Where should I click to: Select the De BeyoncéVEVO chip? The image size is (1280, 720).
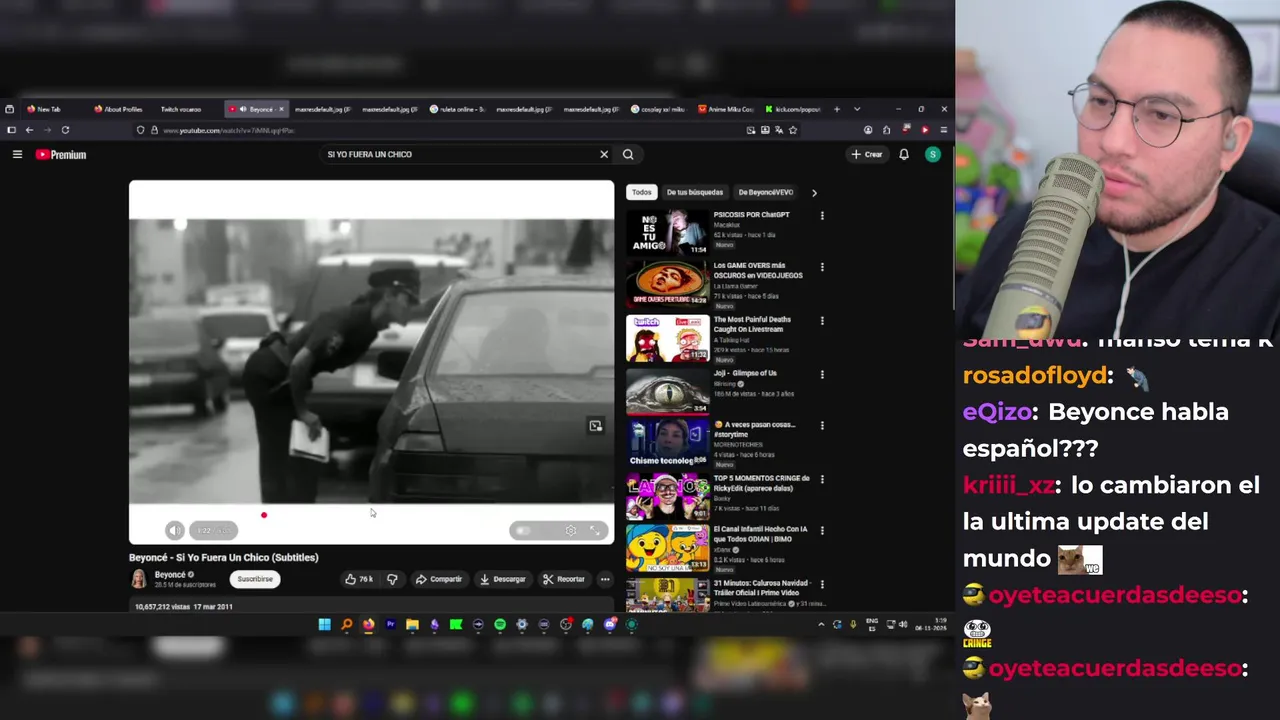766,192
